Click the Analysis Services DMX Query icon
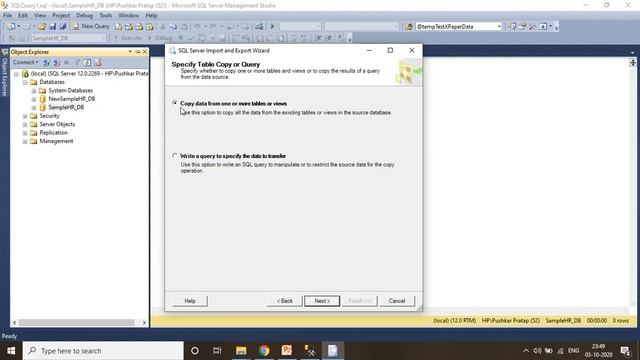The width and height of the screenshot is (640, 360). coord(139,27)
